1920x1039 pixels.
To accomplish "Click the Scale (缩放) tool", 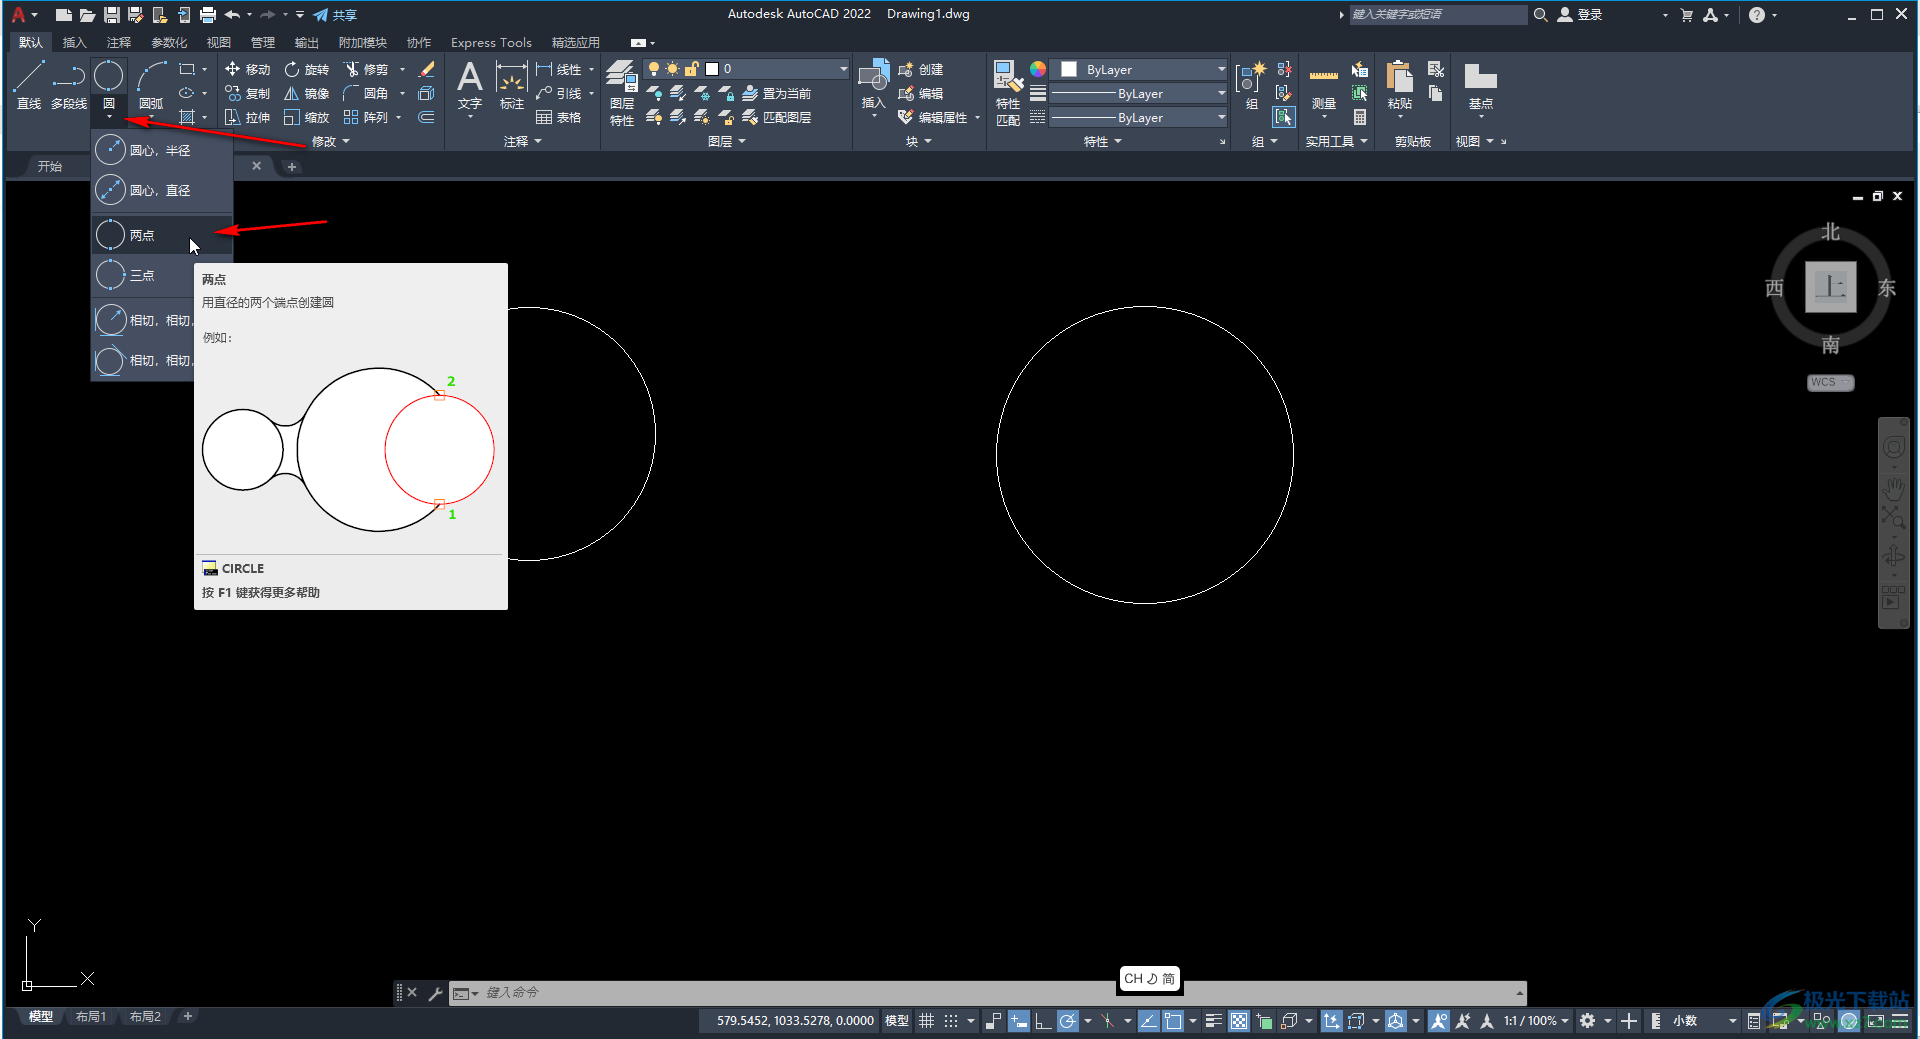I will 306,117.
